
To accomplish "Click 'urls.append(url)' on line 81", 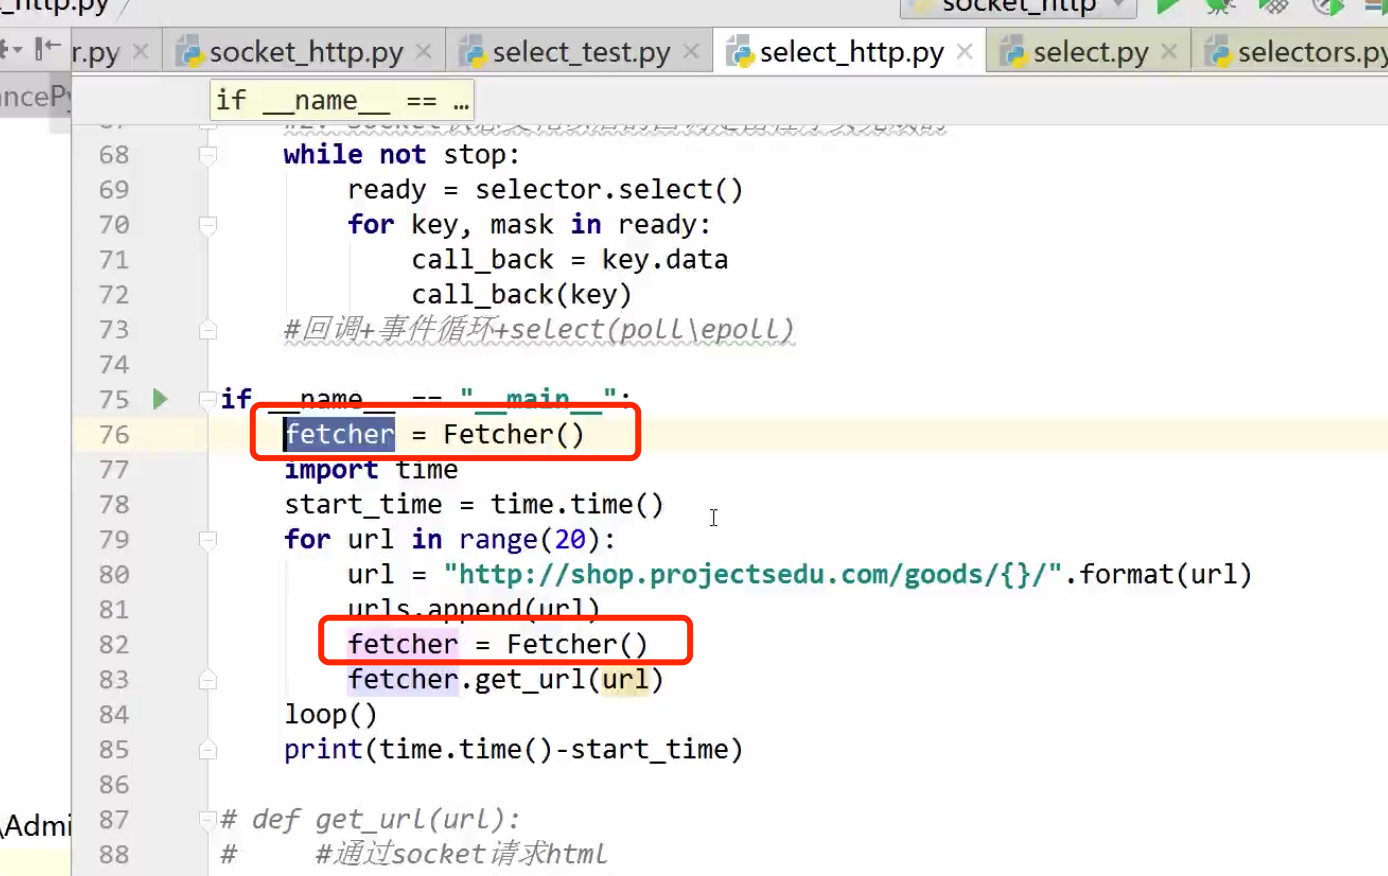I will coord(473,607).
